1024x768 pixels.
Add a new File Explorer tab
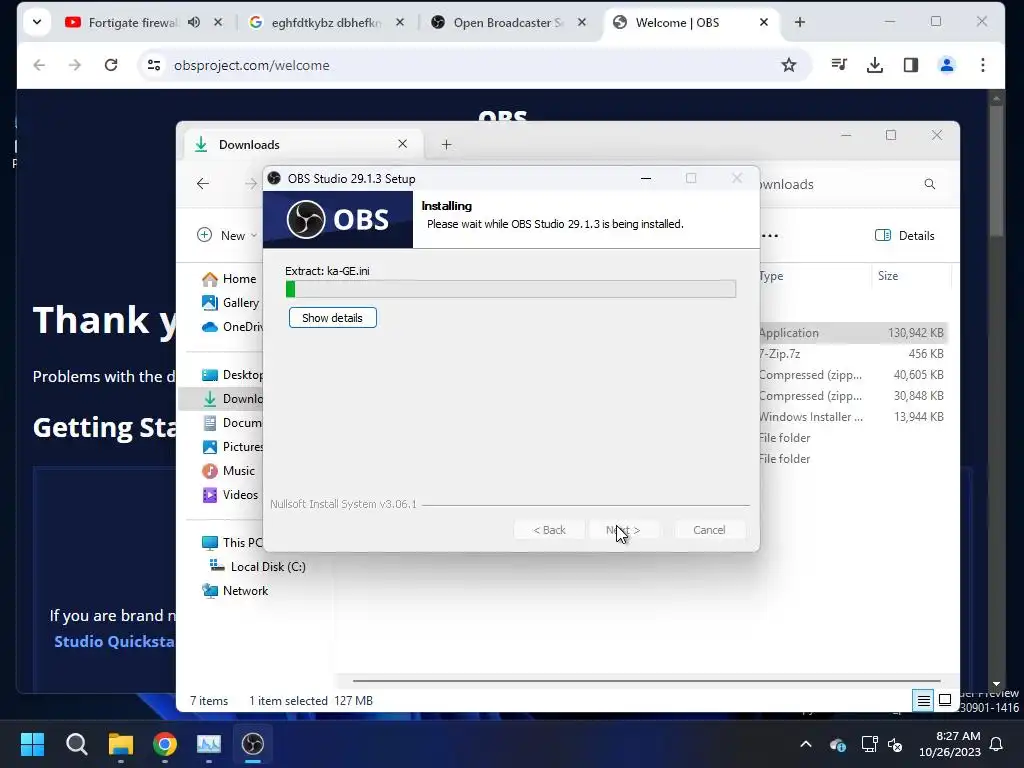[447, 145]
